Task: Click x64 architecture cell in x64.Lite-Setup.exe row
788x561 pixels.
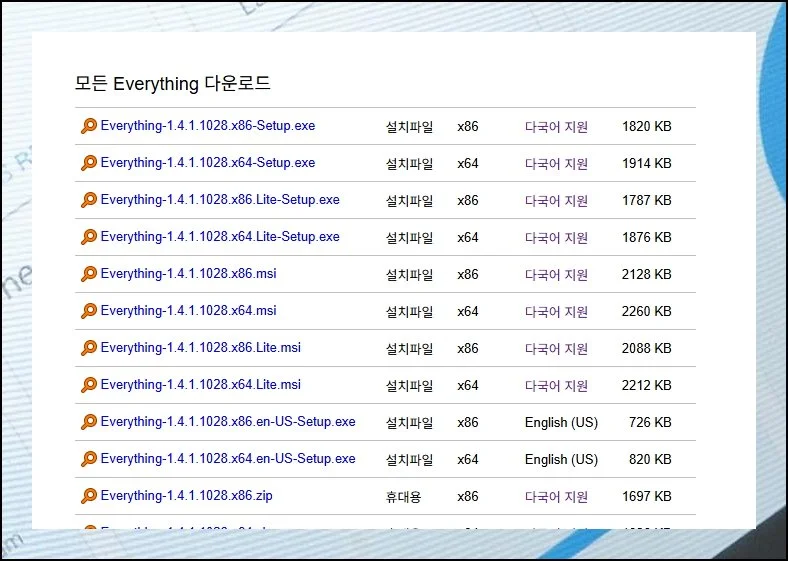Action: coord(468,238)
